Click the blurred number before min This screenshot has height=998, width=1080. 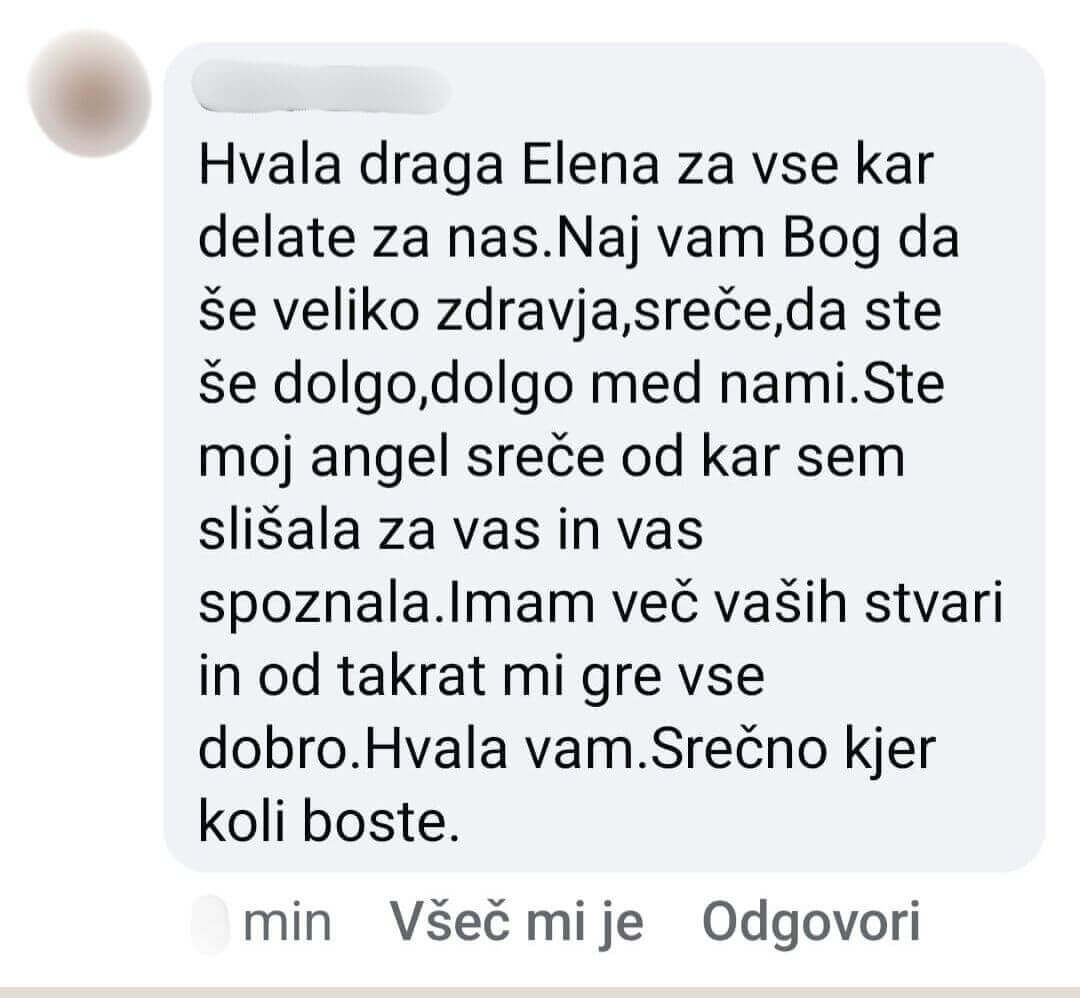(x=210, y=923)
